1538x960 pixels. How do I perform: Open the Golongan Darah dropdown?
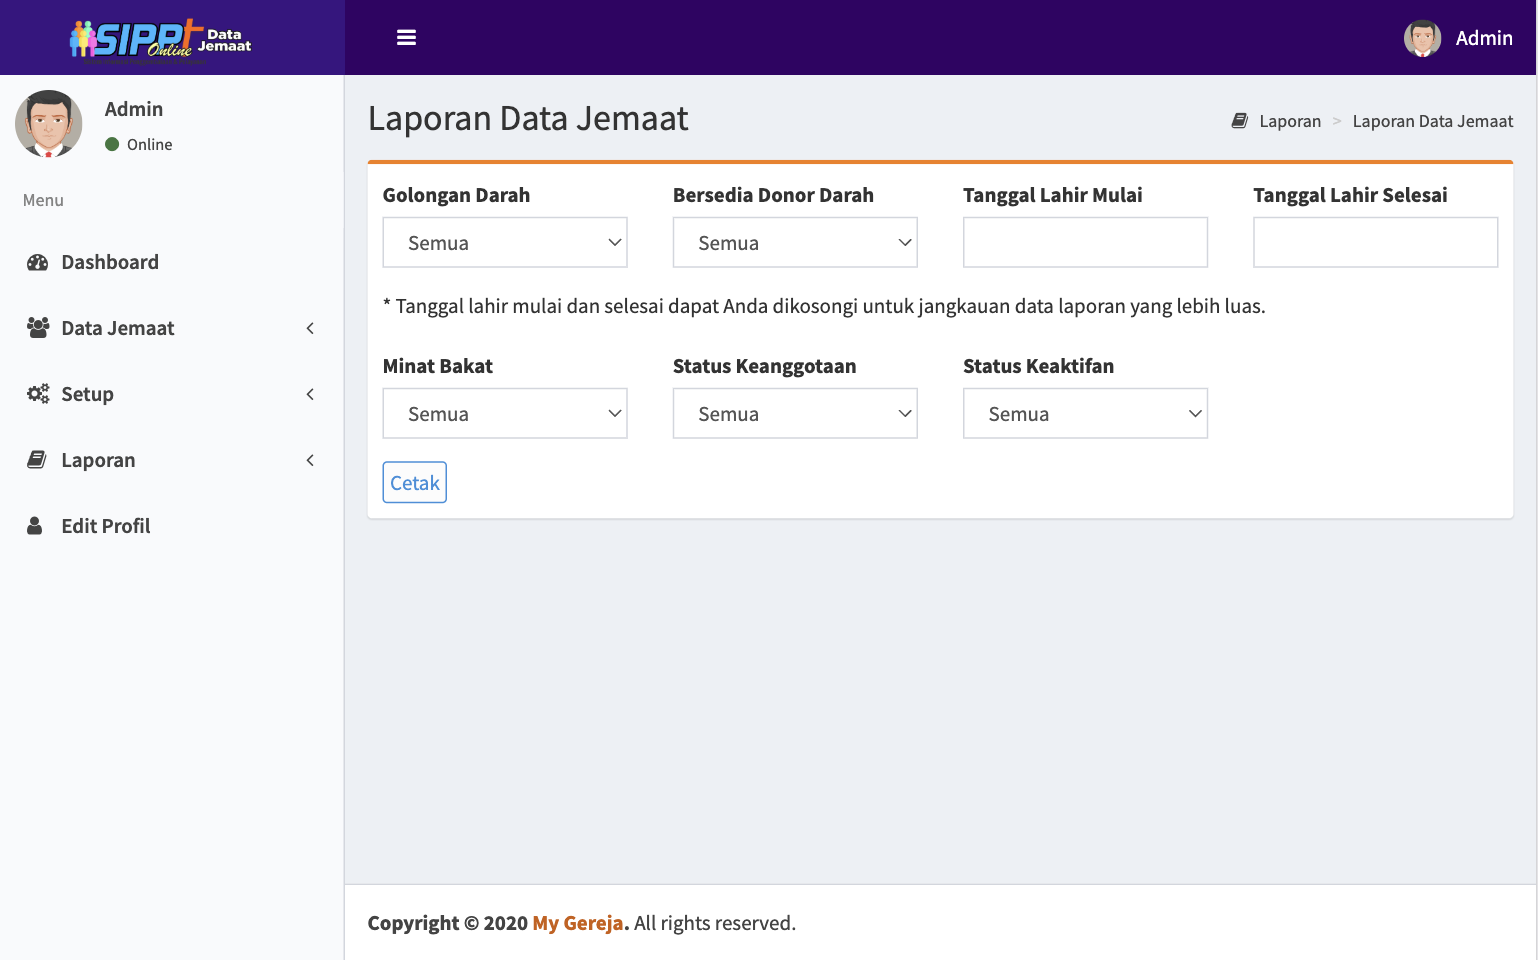505,243
